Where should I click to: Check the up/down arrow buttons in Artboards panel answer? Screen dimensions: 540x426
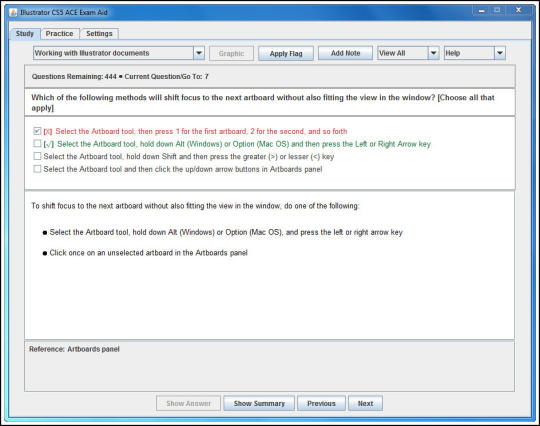[x=37, y=169]
